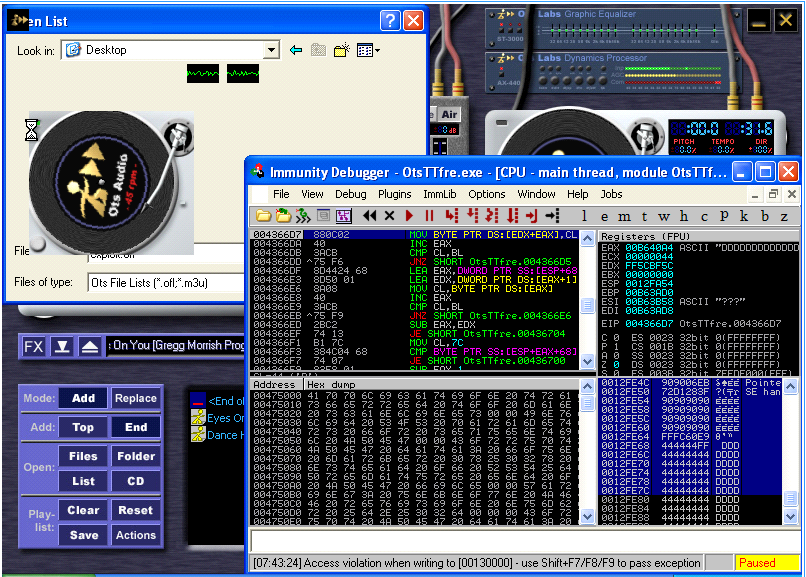Reset the playlist
The height and width of the screenshot is (577, 806).
pyautogui.click(x=136, y=510)
